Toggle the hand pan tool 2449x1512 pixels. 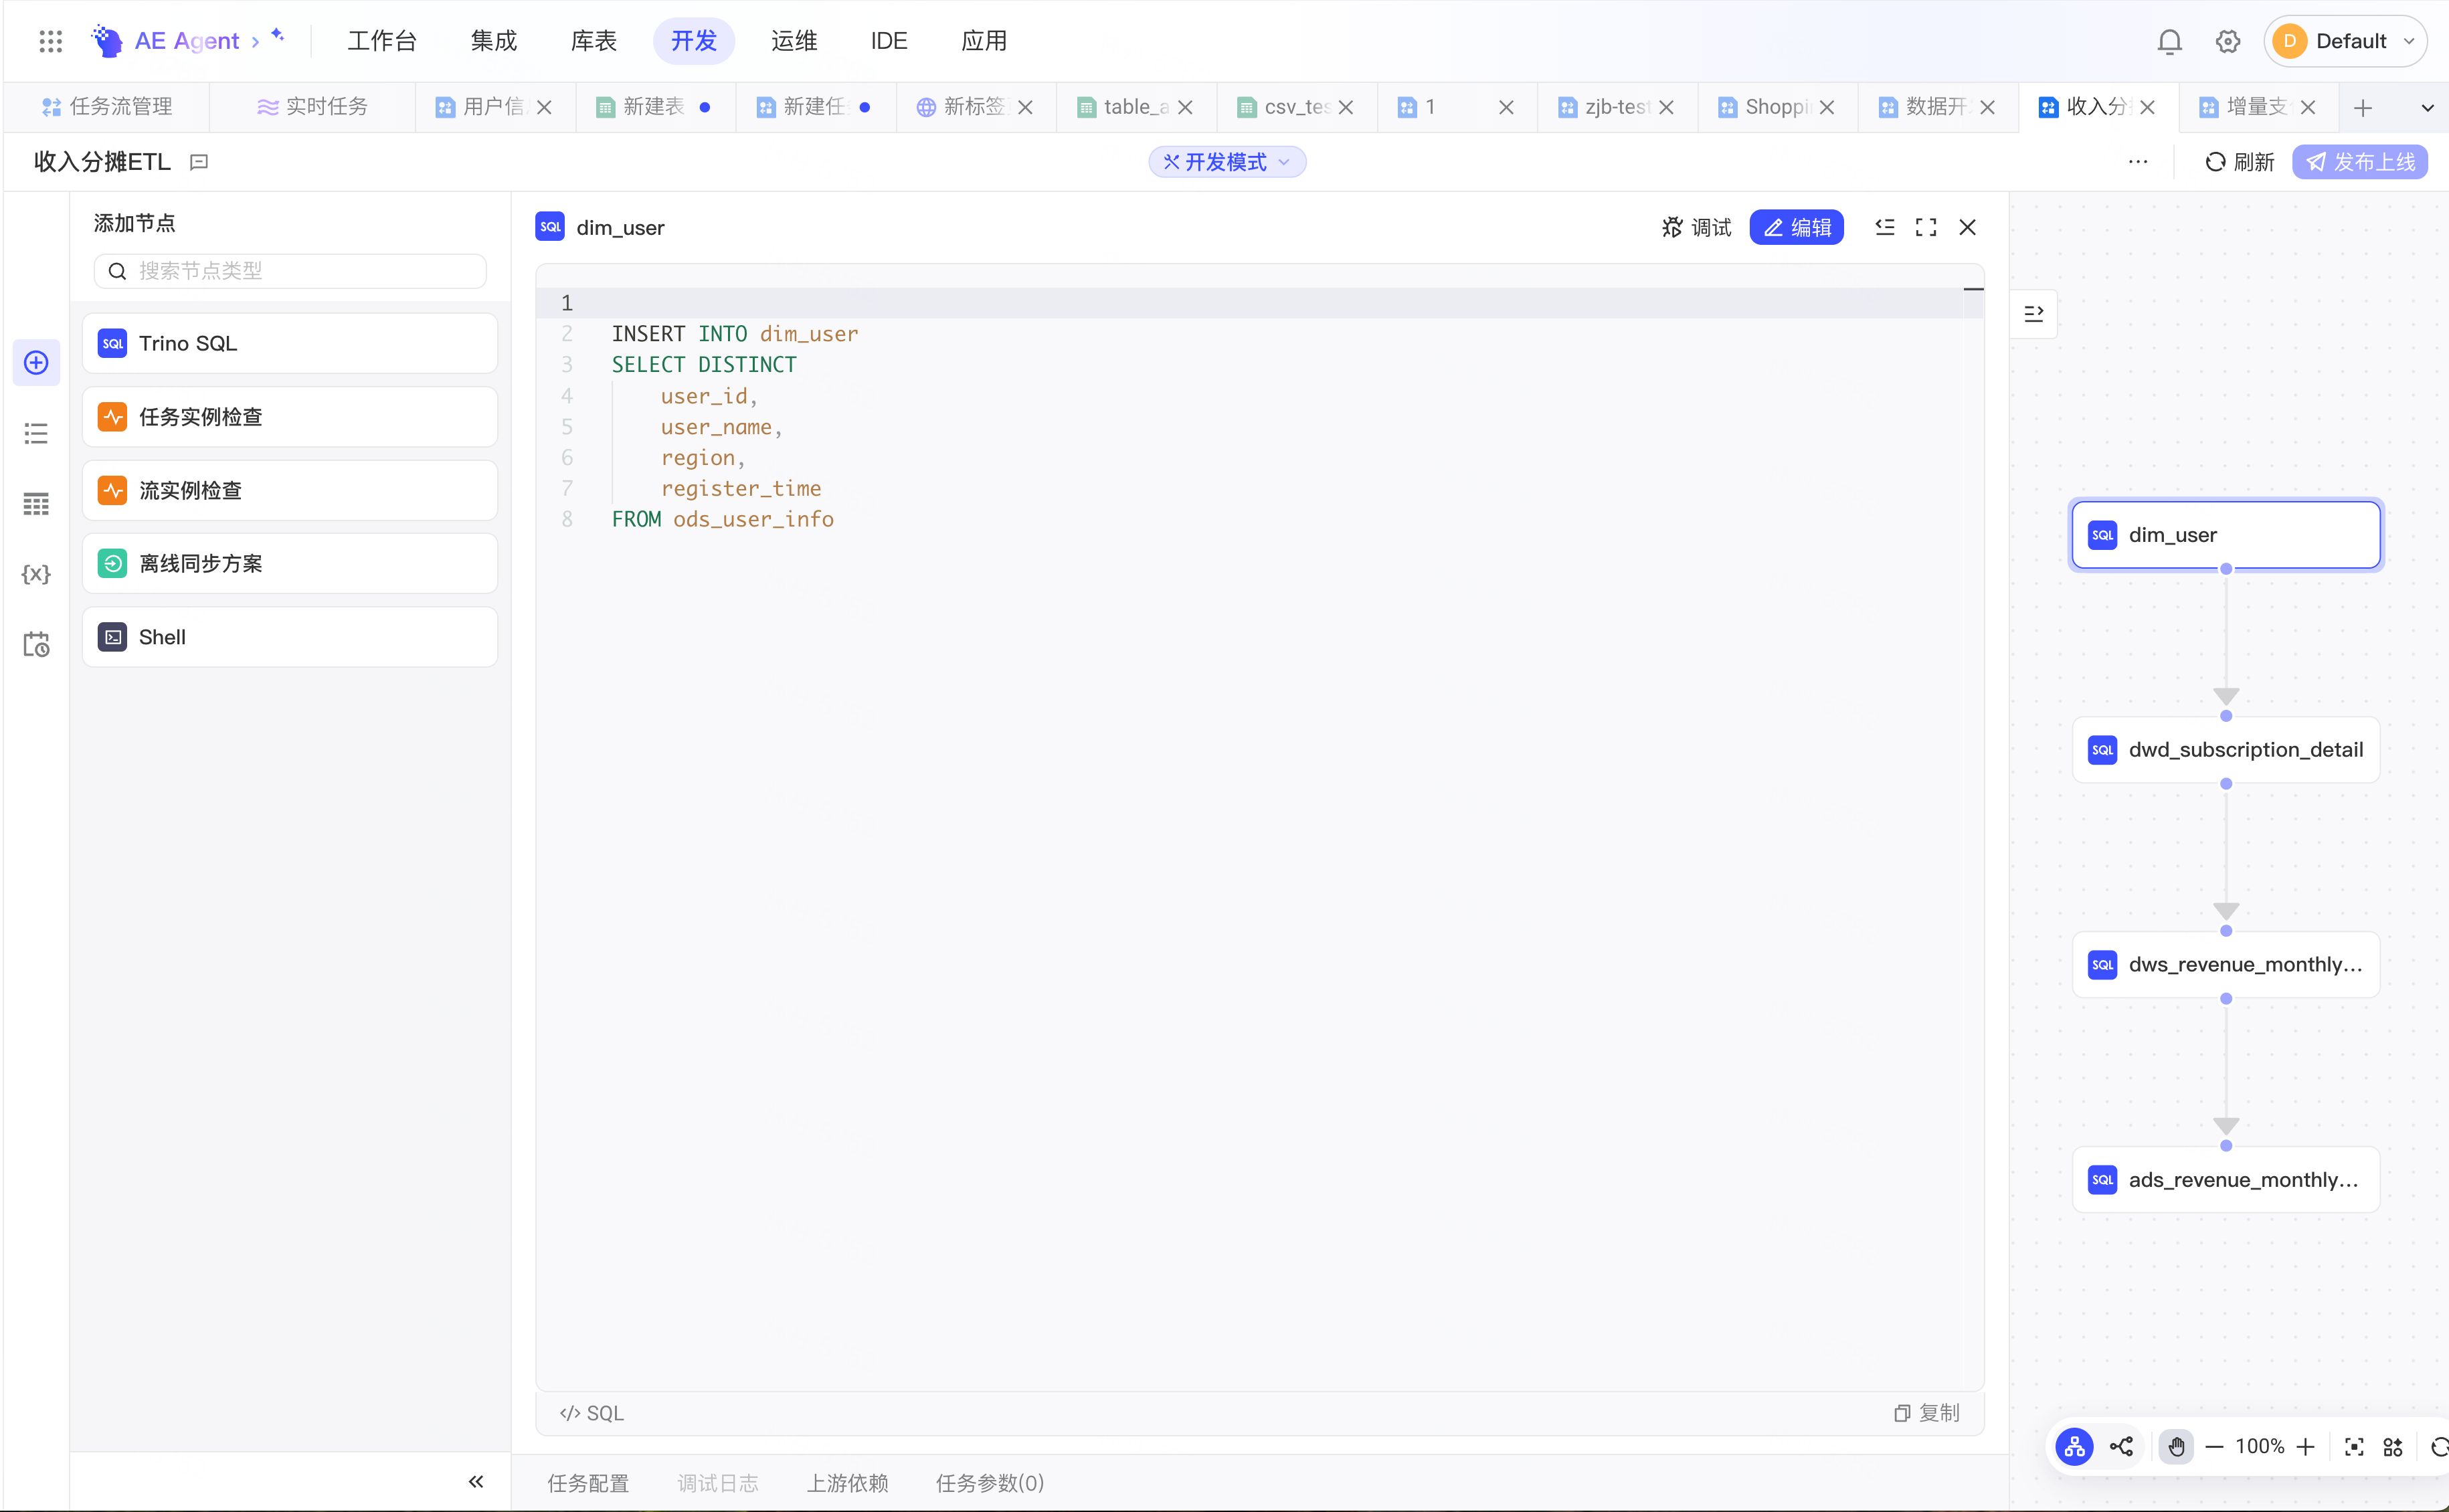tap(2176, 1446)
